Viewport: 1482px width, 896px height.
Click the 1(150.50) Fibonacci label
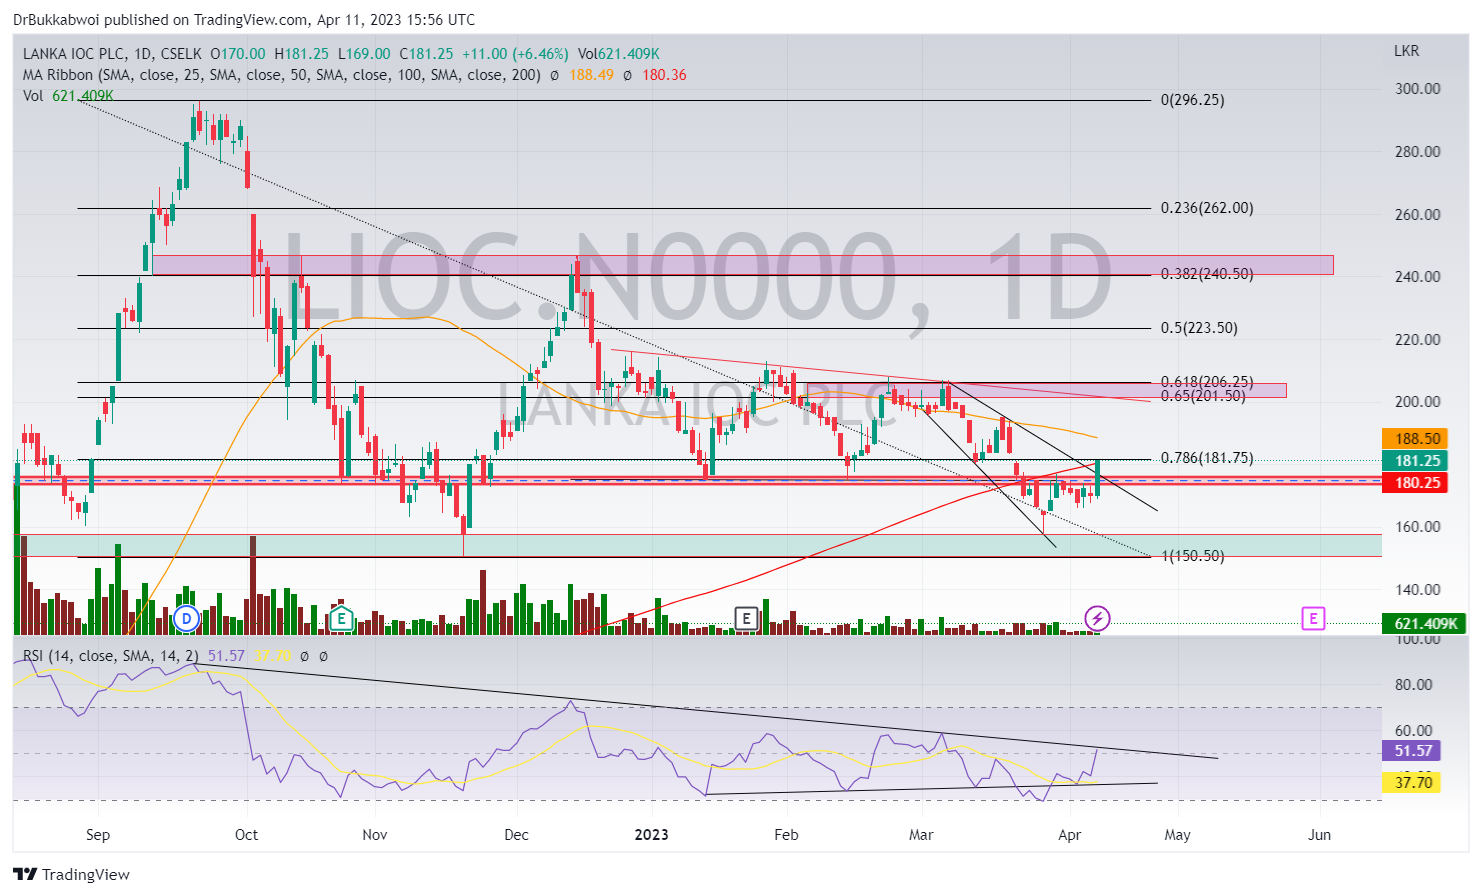tap(1192, 556)
